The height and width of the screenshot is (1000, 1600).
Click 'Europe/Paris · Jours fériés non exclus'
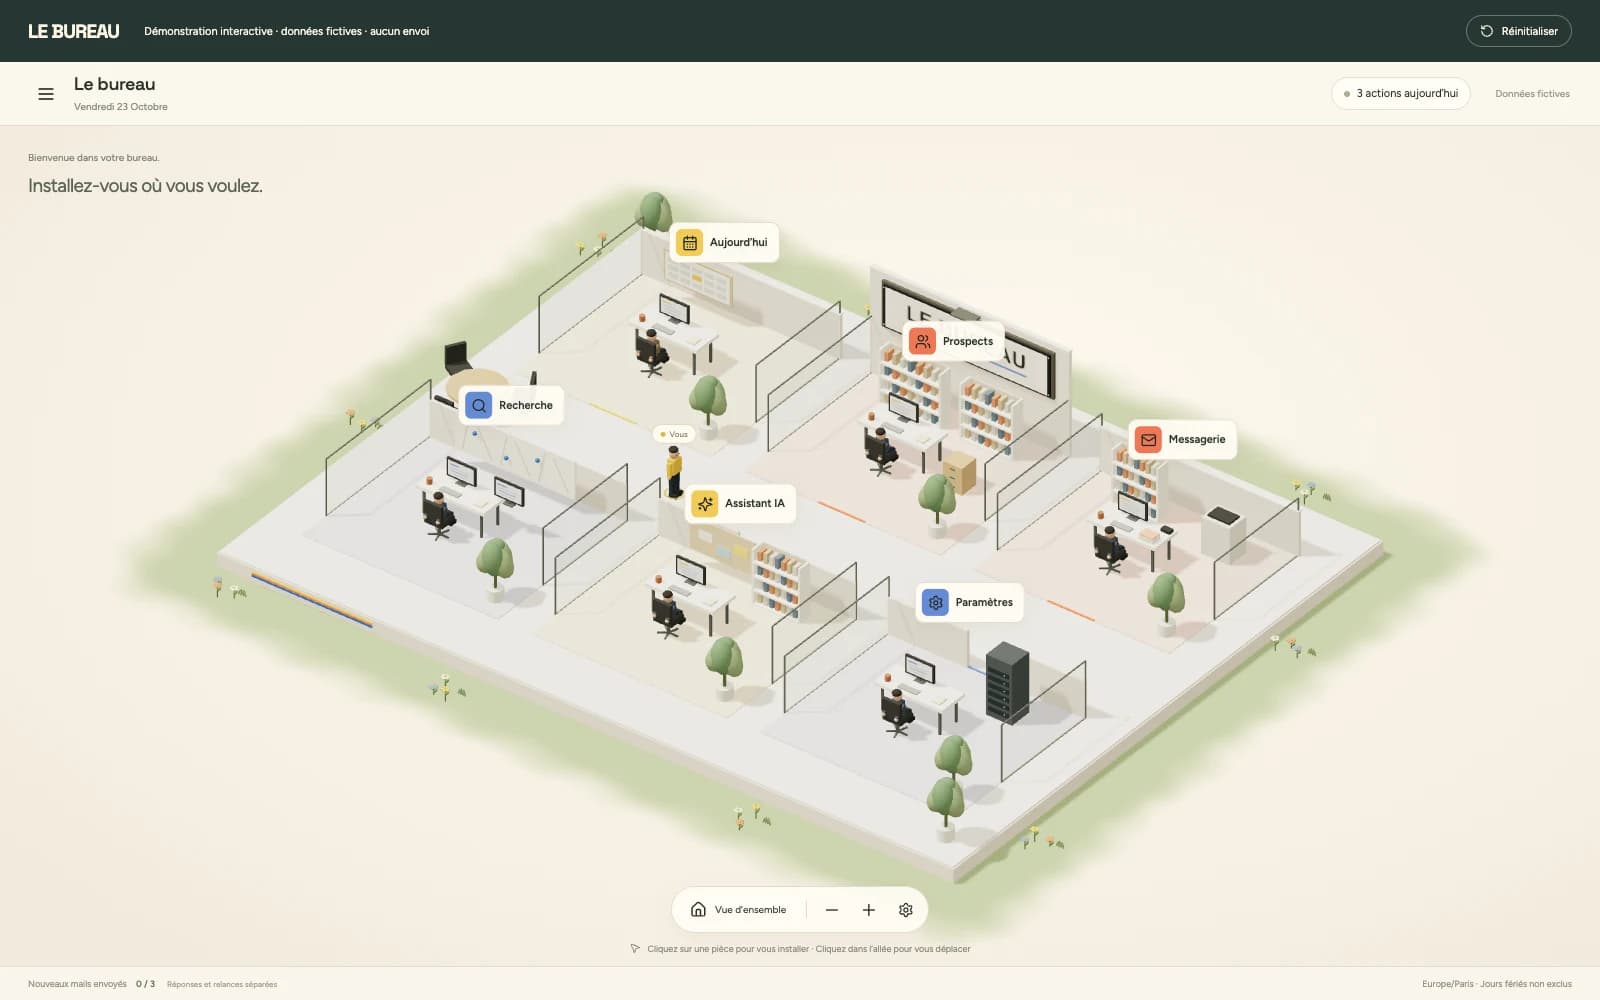1497,984
